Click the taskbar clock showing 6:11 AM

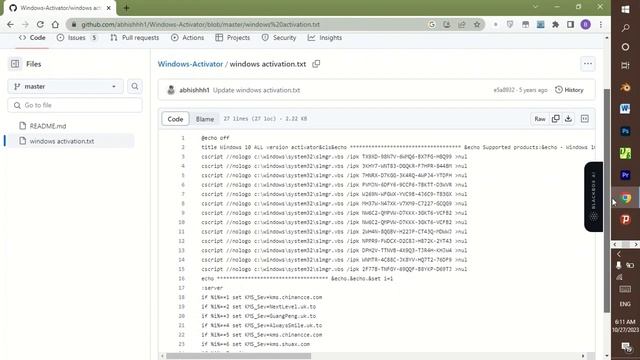(625, 326)
